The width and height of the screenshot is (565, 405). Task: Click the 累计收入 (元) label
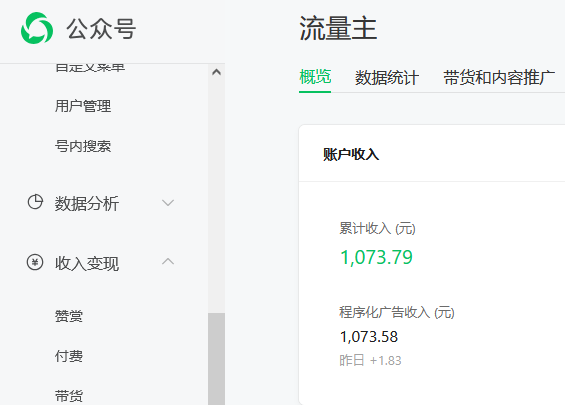377,228
